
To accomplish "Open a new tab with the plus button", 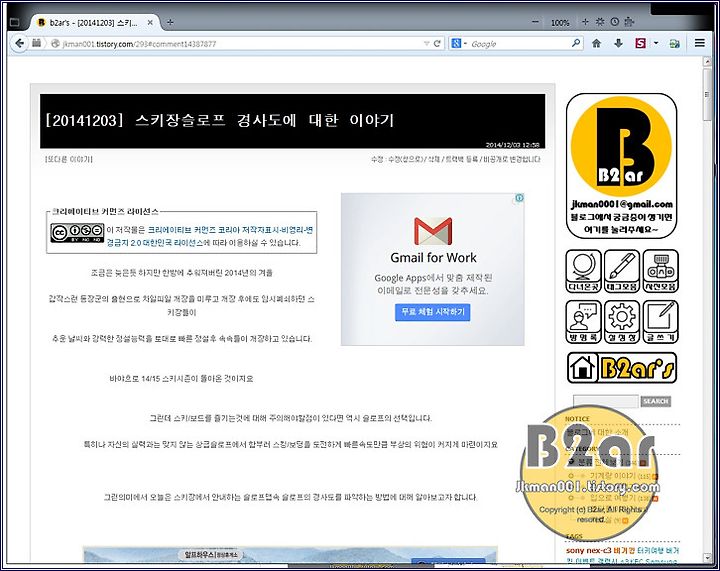I will (x=170, y=22).
